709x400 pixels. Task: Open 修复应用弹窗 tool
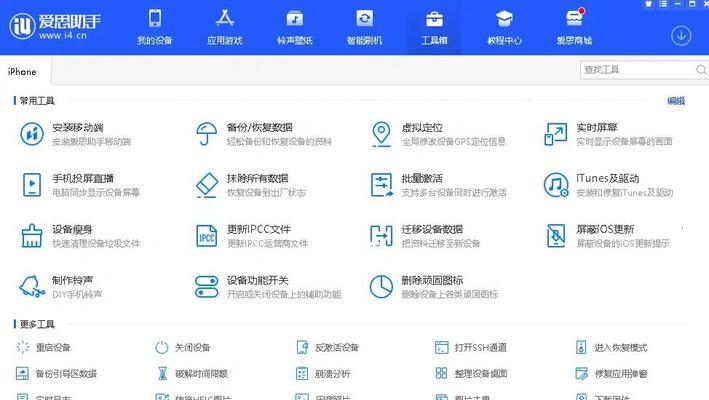pos(611,374)
